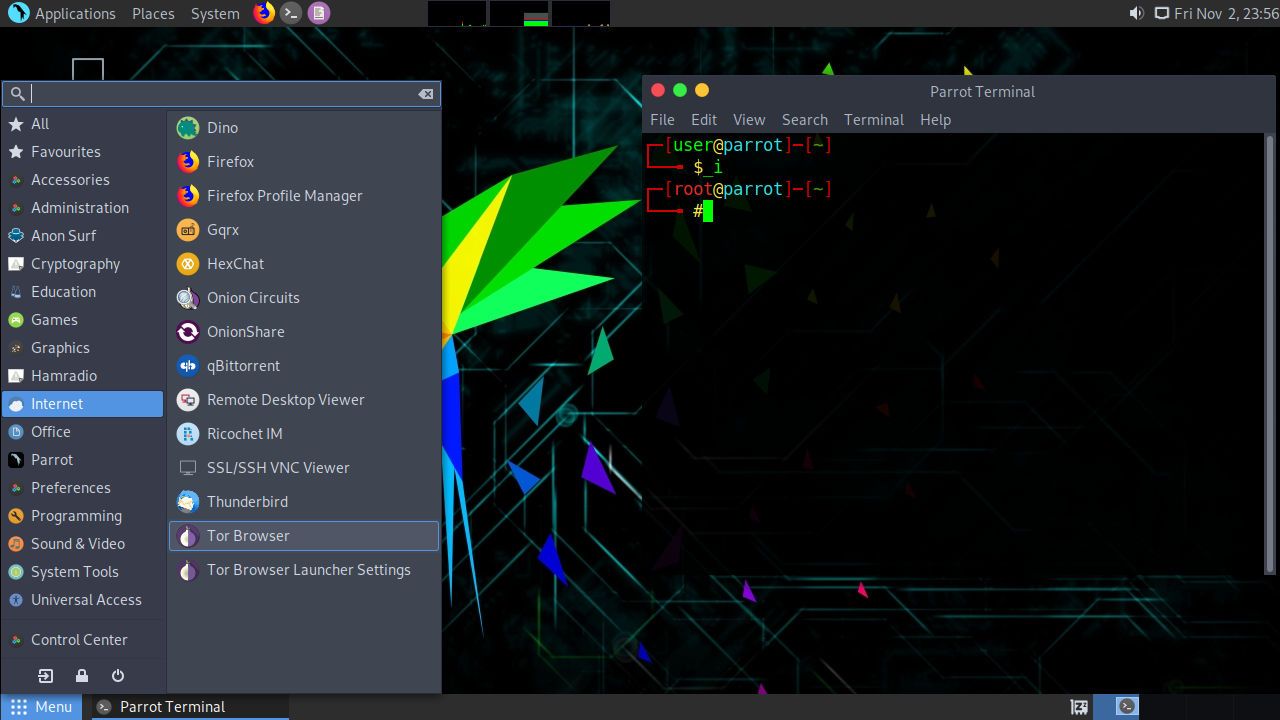Viewport: 1280px width, 720px height.
Task: Show the Education category
Action: [x=83, y=291]
